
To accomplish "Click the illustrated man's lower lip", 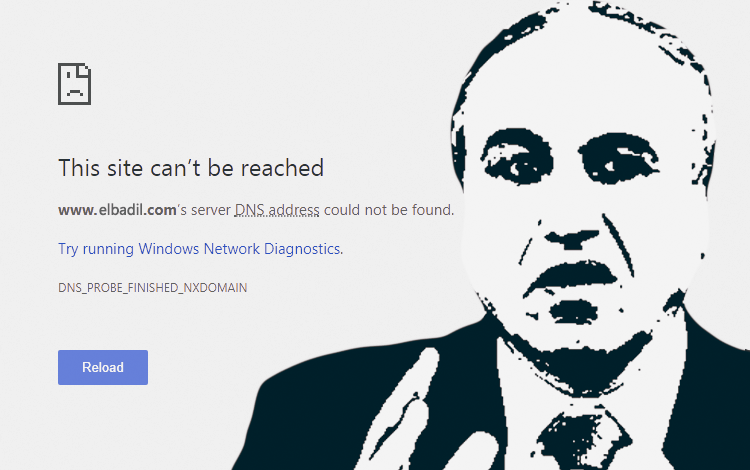I will tap(573, 311).
